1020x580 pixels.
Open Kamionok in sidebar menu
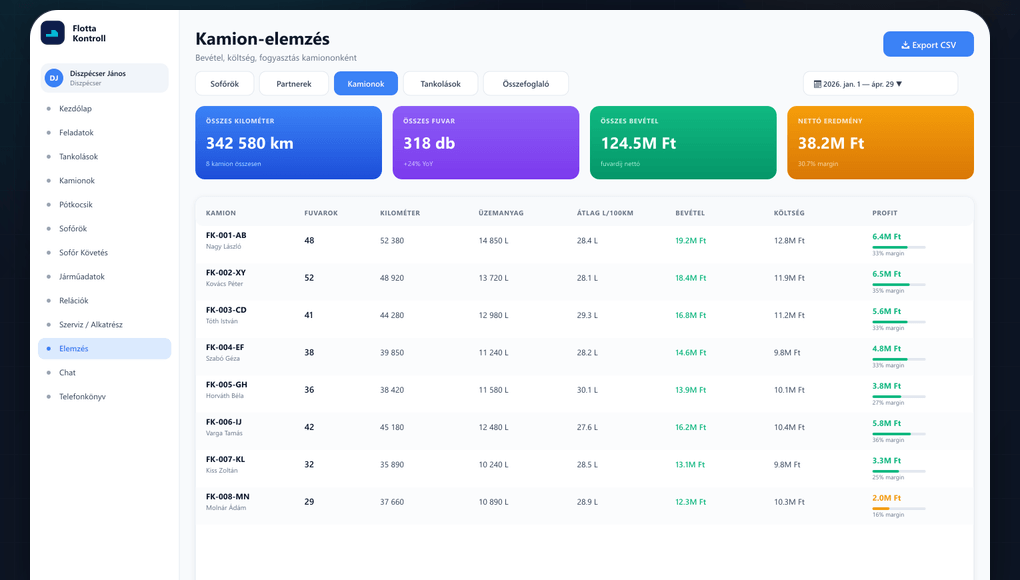pos(105,181)
